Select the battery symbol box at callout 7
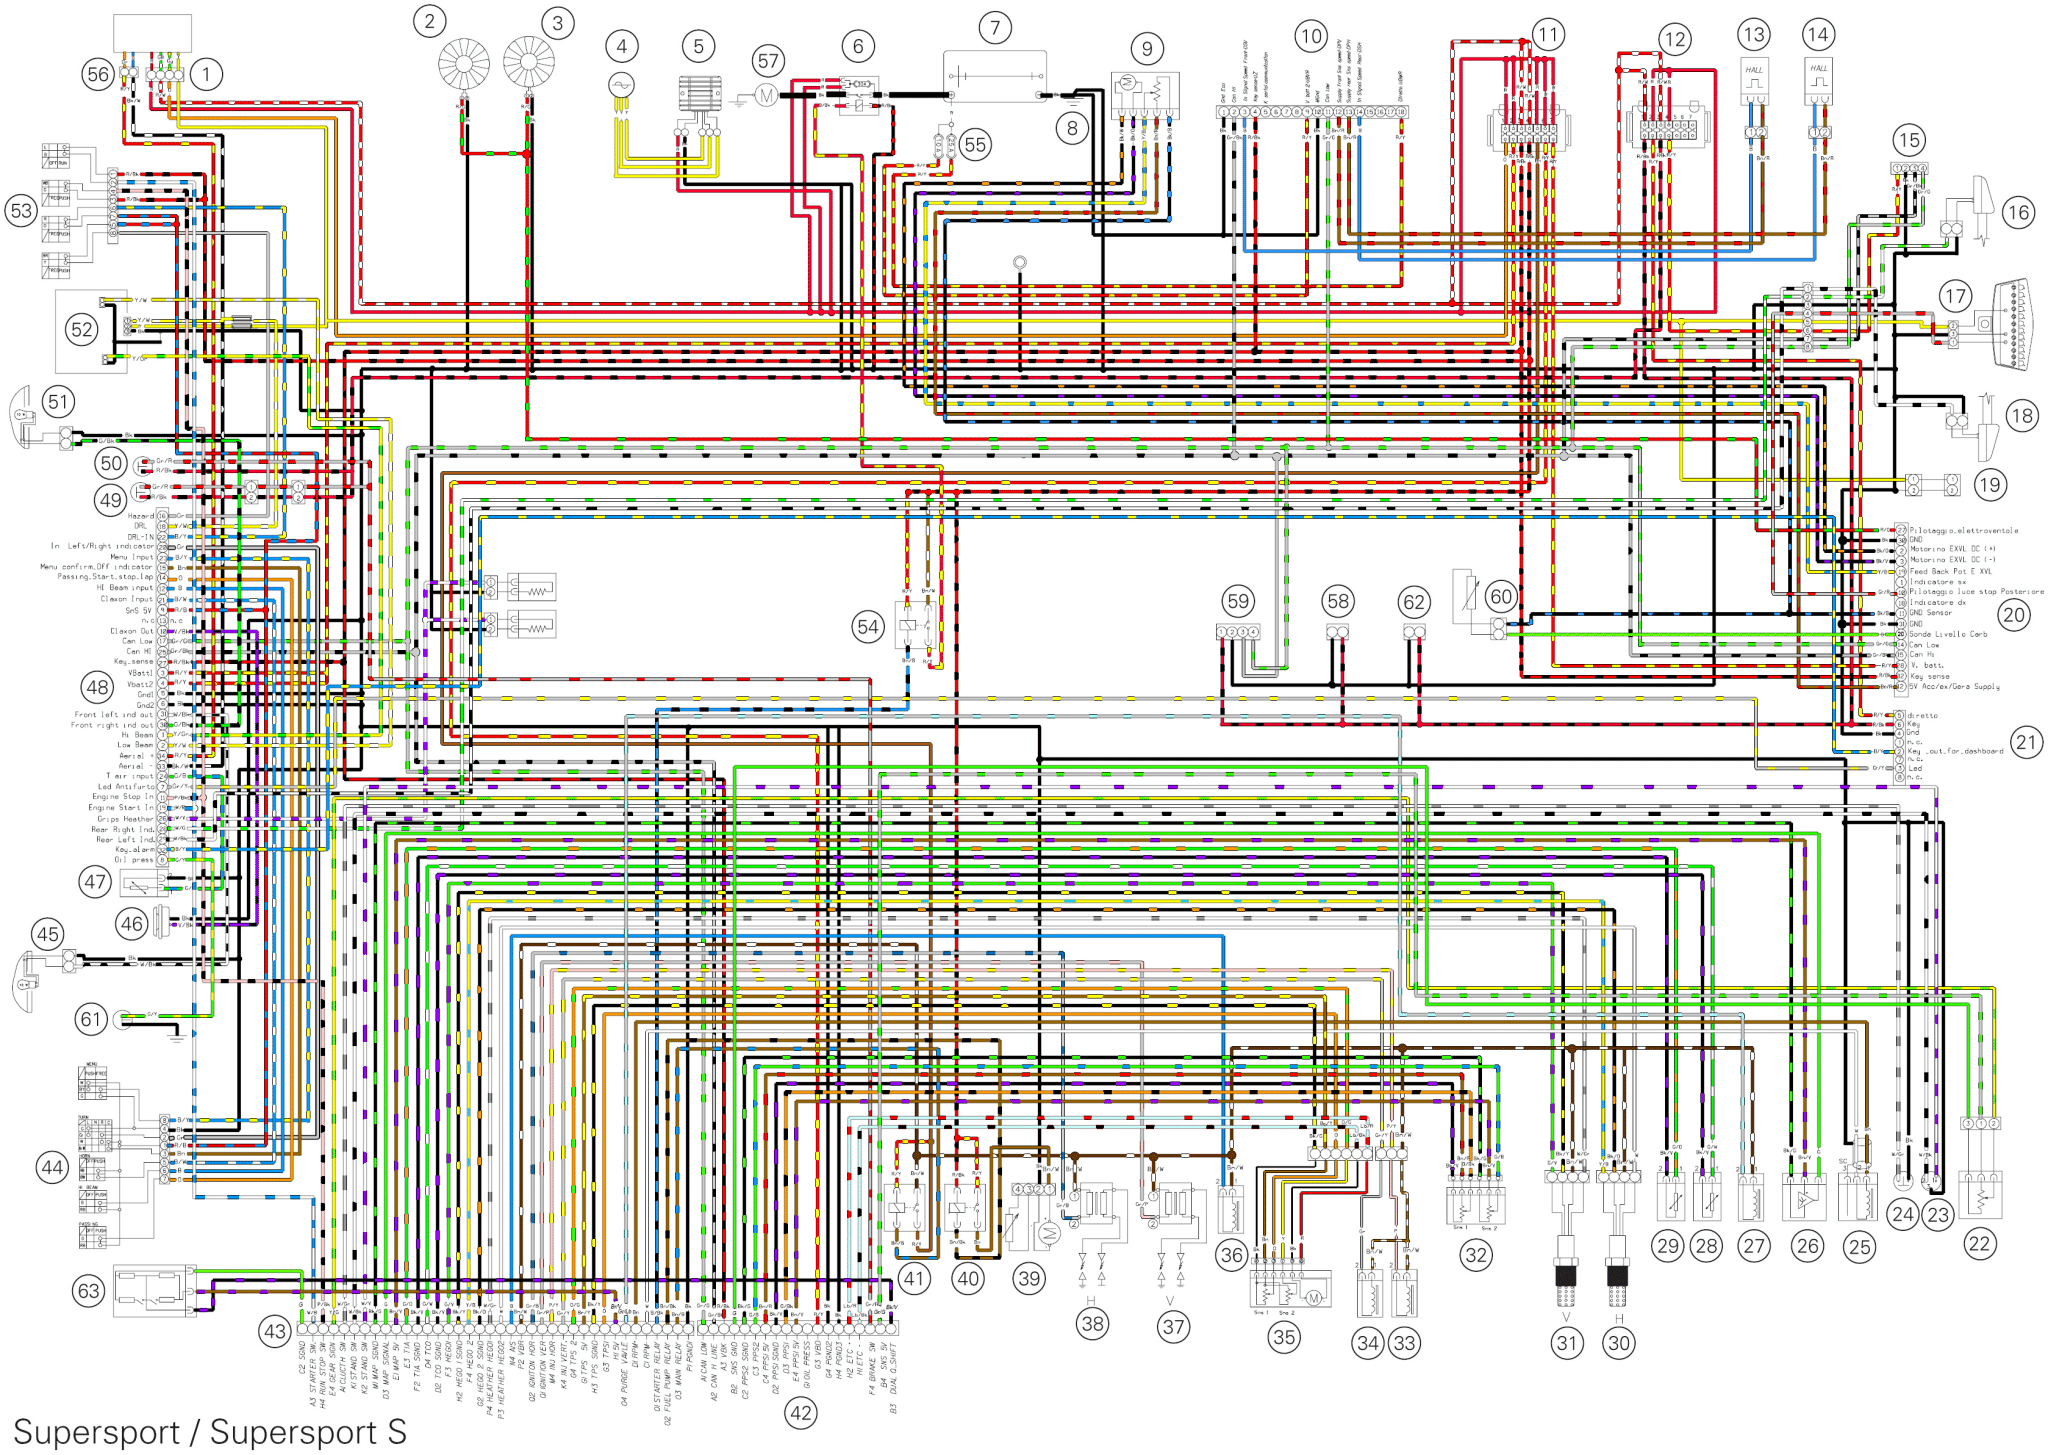 pyautogui.click(x=995, y=76)
